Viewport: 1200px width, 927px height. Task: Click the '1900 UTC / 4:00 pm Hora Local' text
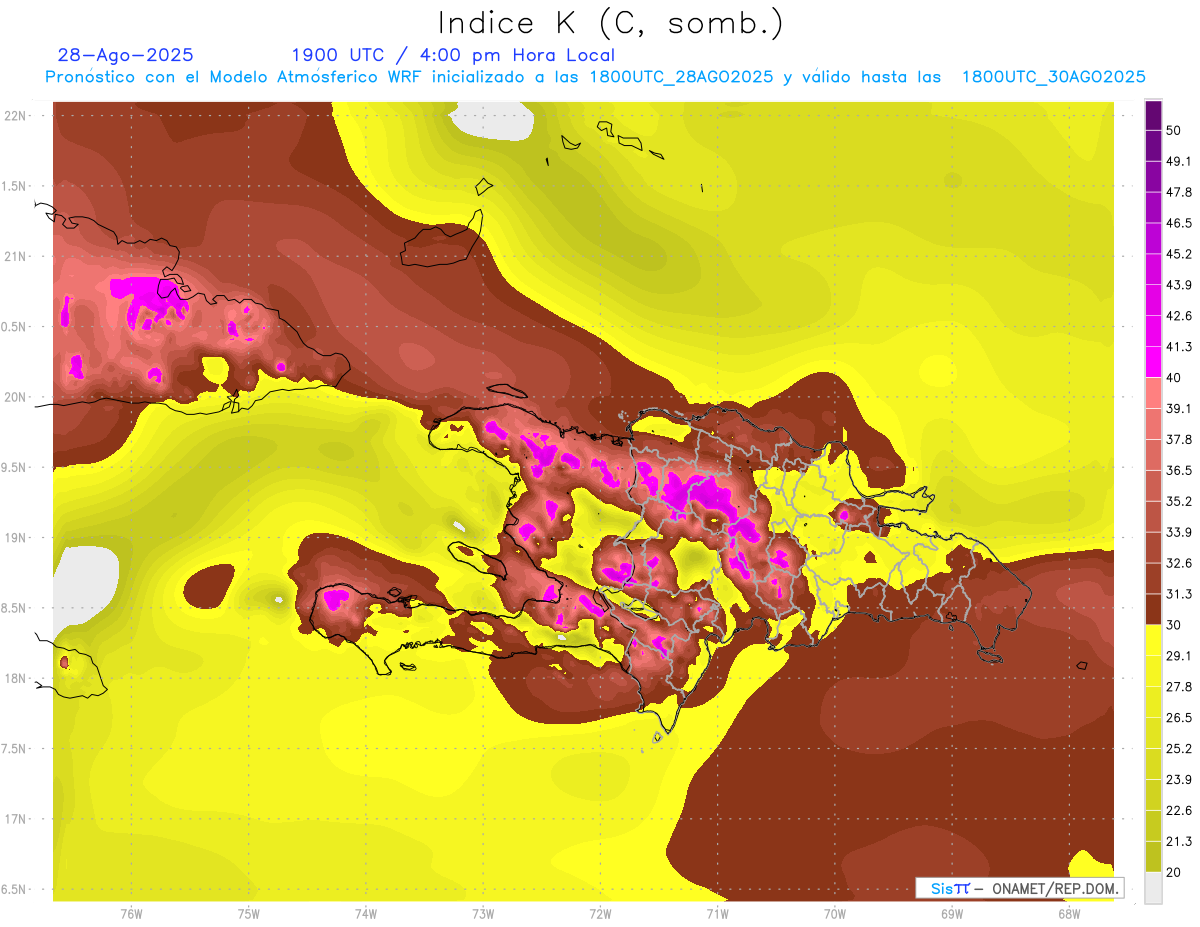(453, 55)
